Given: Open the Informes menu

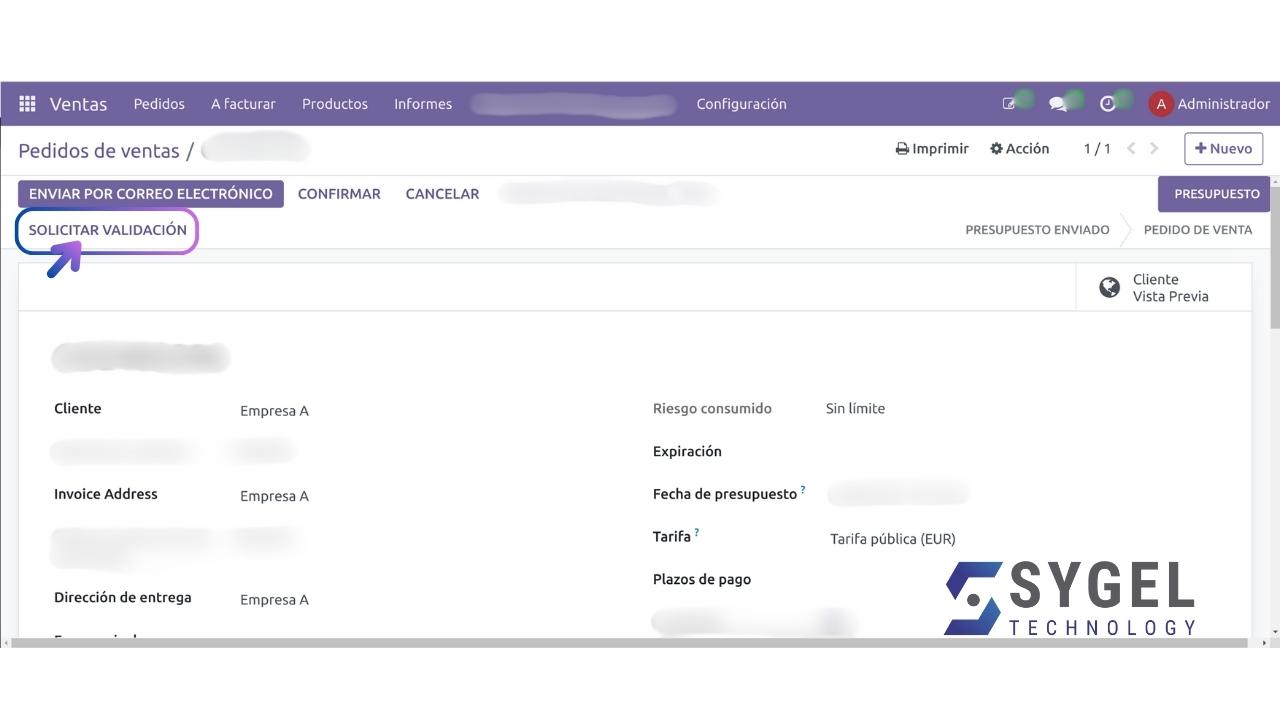Looking at the screenshot, I should tap(423, 104).
